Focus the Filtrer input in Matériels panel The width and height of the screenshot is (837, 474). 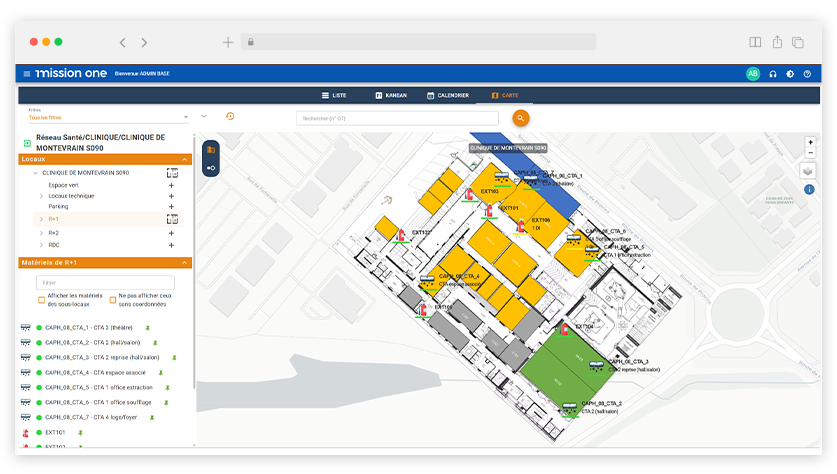pyautogui.click(x=105, y=282)
